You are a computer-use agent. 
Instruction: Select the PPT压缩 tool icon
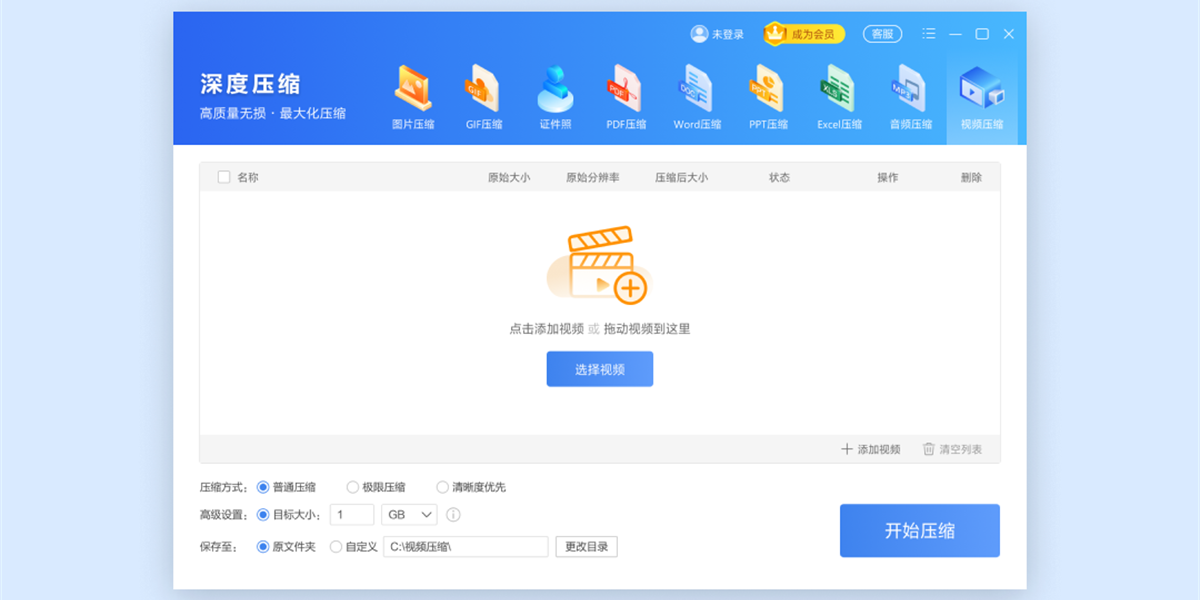[x=767, y=95]
